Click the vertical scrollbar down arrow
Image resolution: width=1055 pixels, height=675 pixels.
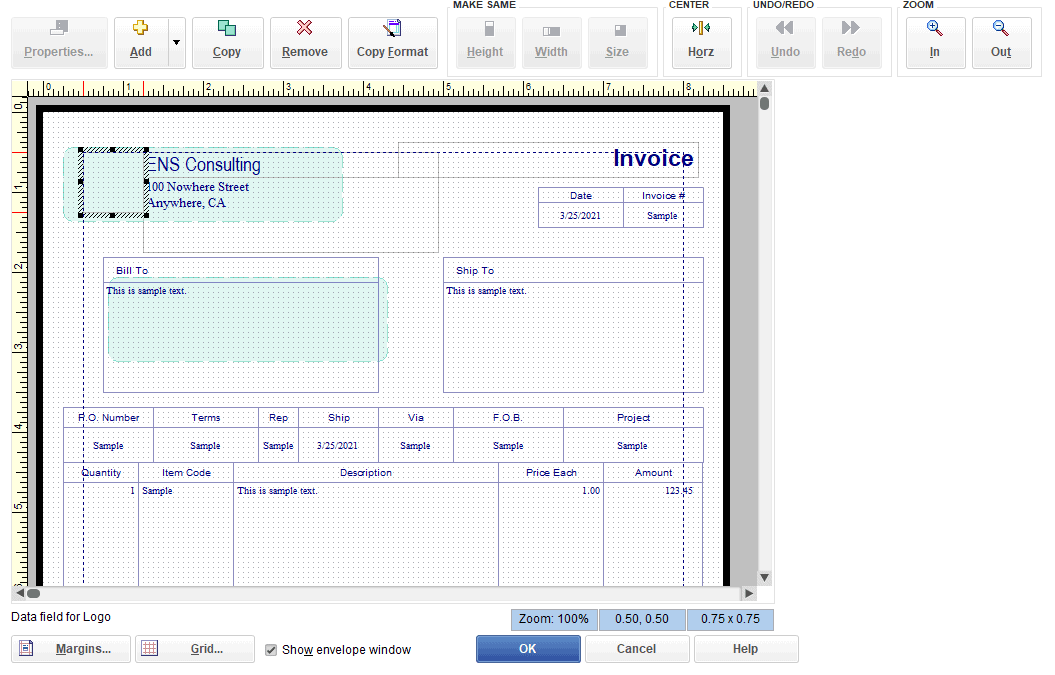pyautogui.click(x=764, y=577)
